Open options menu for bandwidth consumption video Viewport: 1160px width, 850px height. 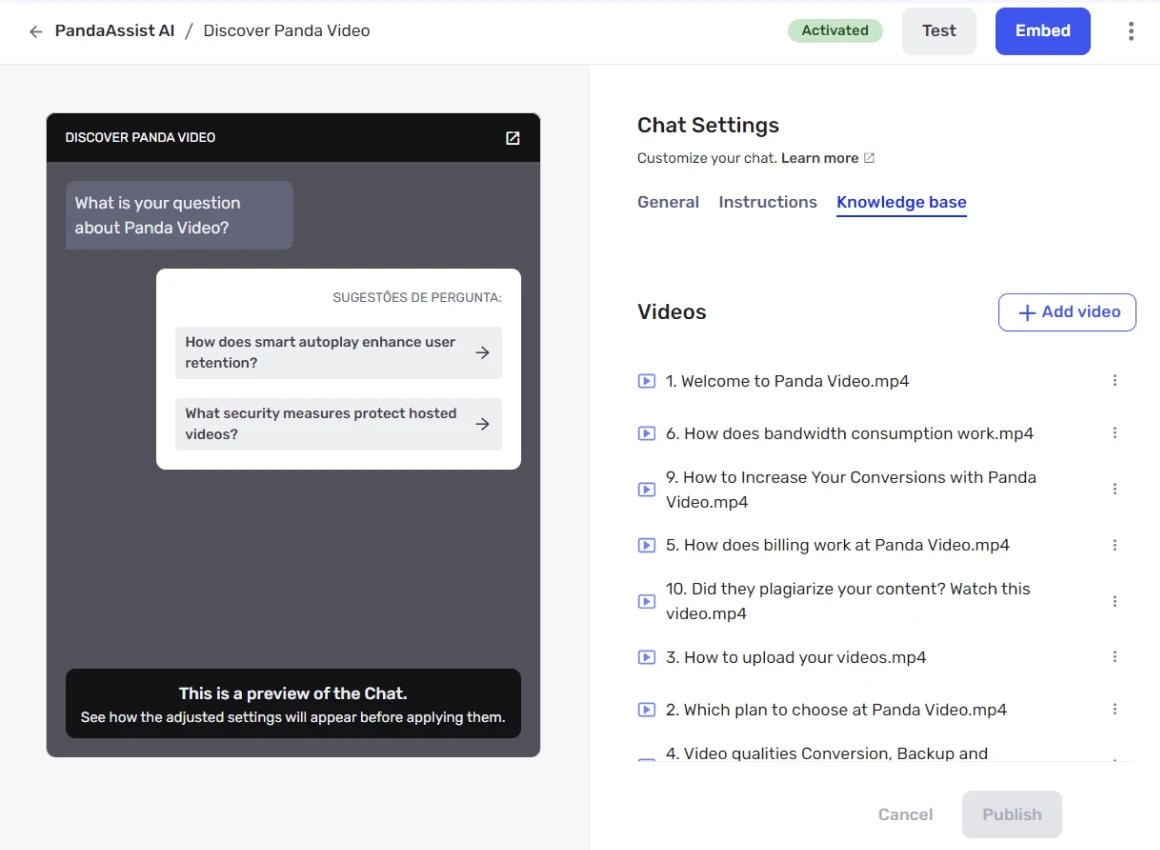tap(1115, 433)
